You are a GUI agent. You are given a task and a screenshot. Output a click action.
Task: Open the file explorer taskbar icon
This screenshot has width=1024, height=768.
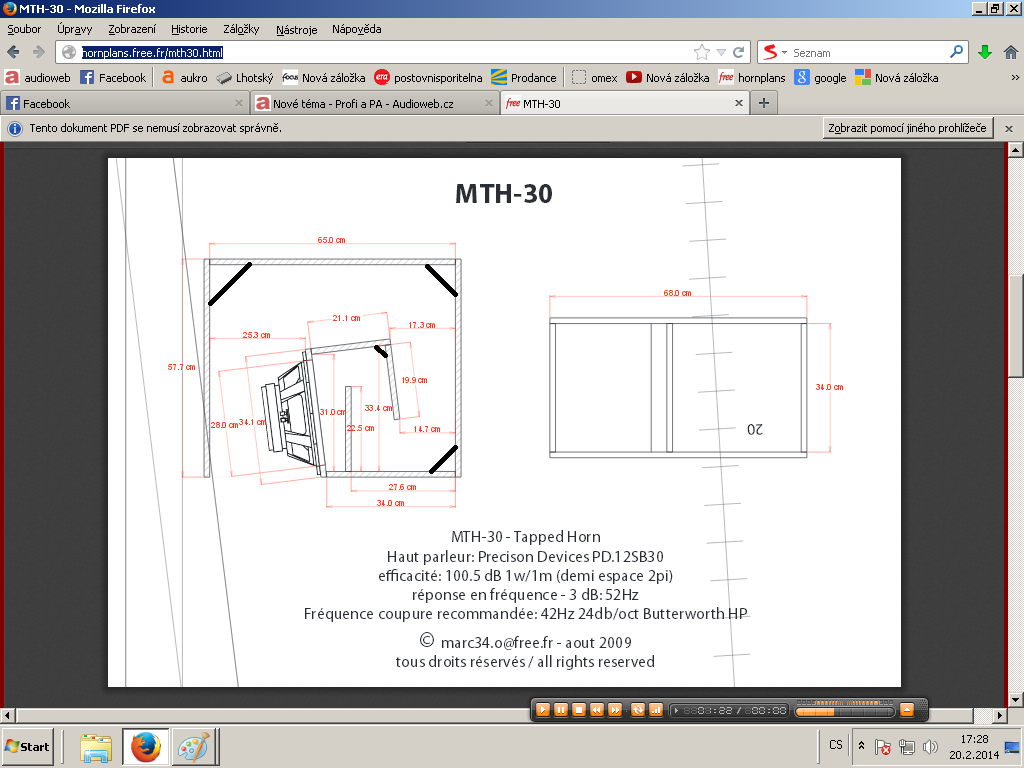[x=96, y=746]
